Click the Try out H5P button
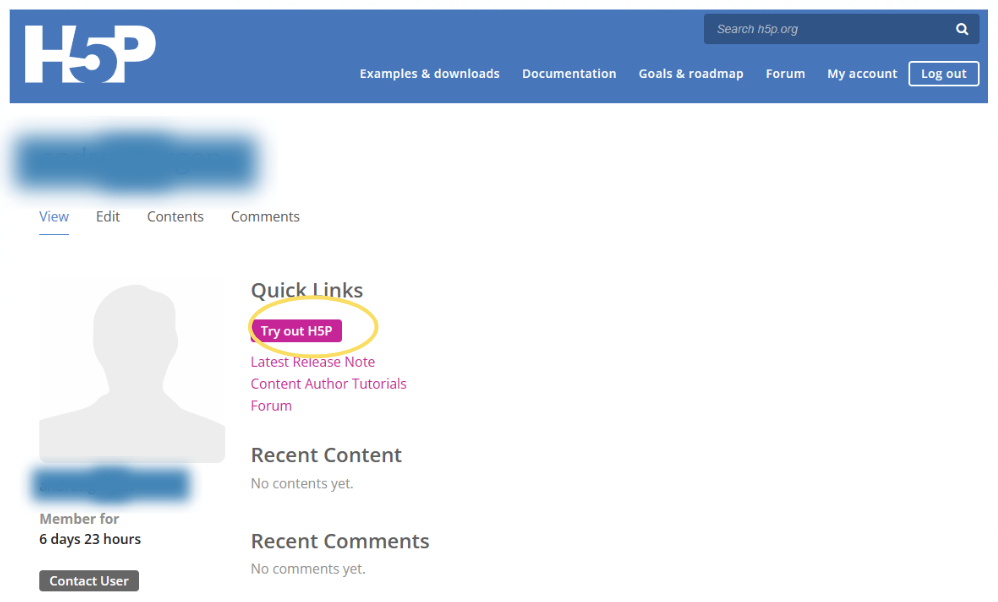The height and width of the screenshot is (602, 998). click(x=297, y=331)
